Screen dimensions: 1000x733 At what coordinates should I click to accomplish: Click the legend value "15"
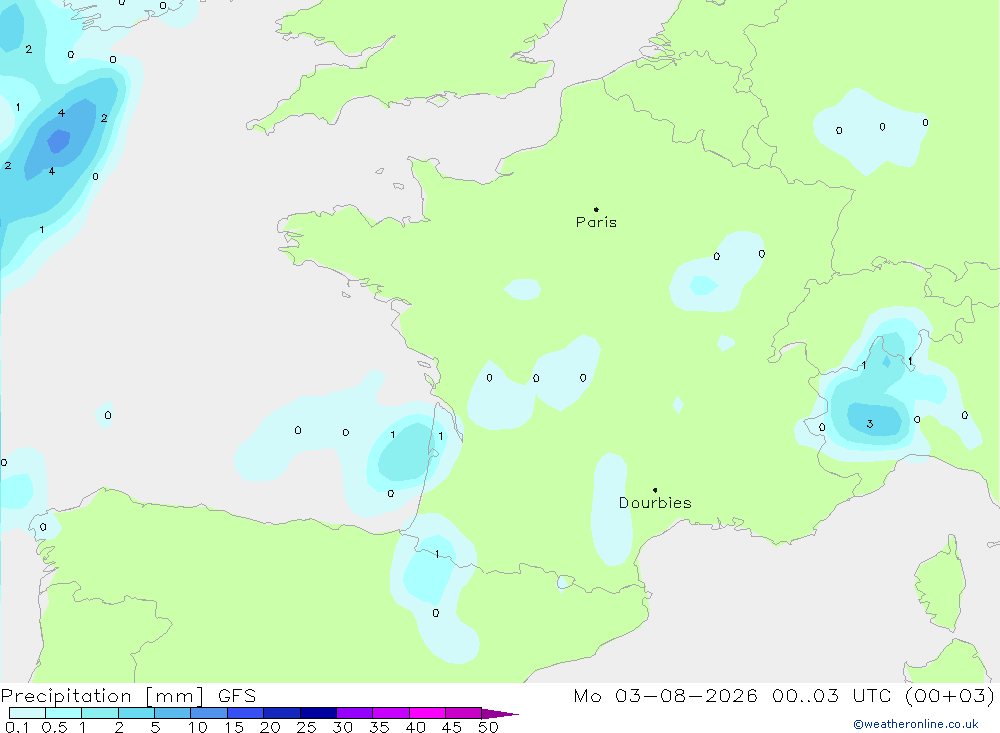[x=234, y=727]
